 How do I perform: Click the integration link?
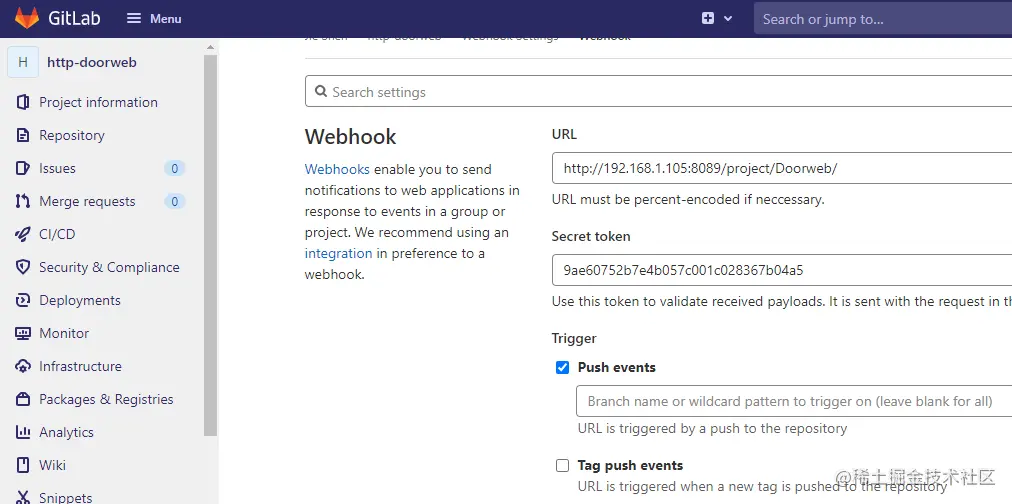coord(338,253)
